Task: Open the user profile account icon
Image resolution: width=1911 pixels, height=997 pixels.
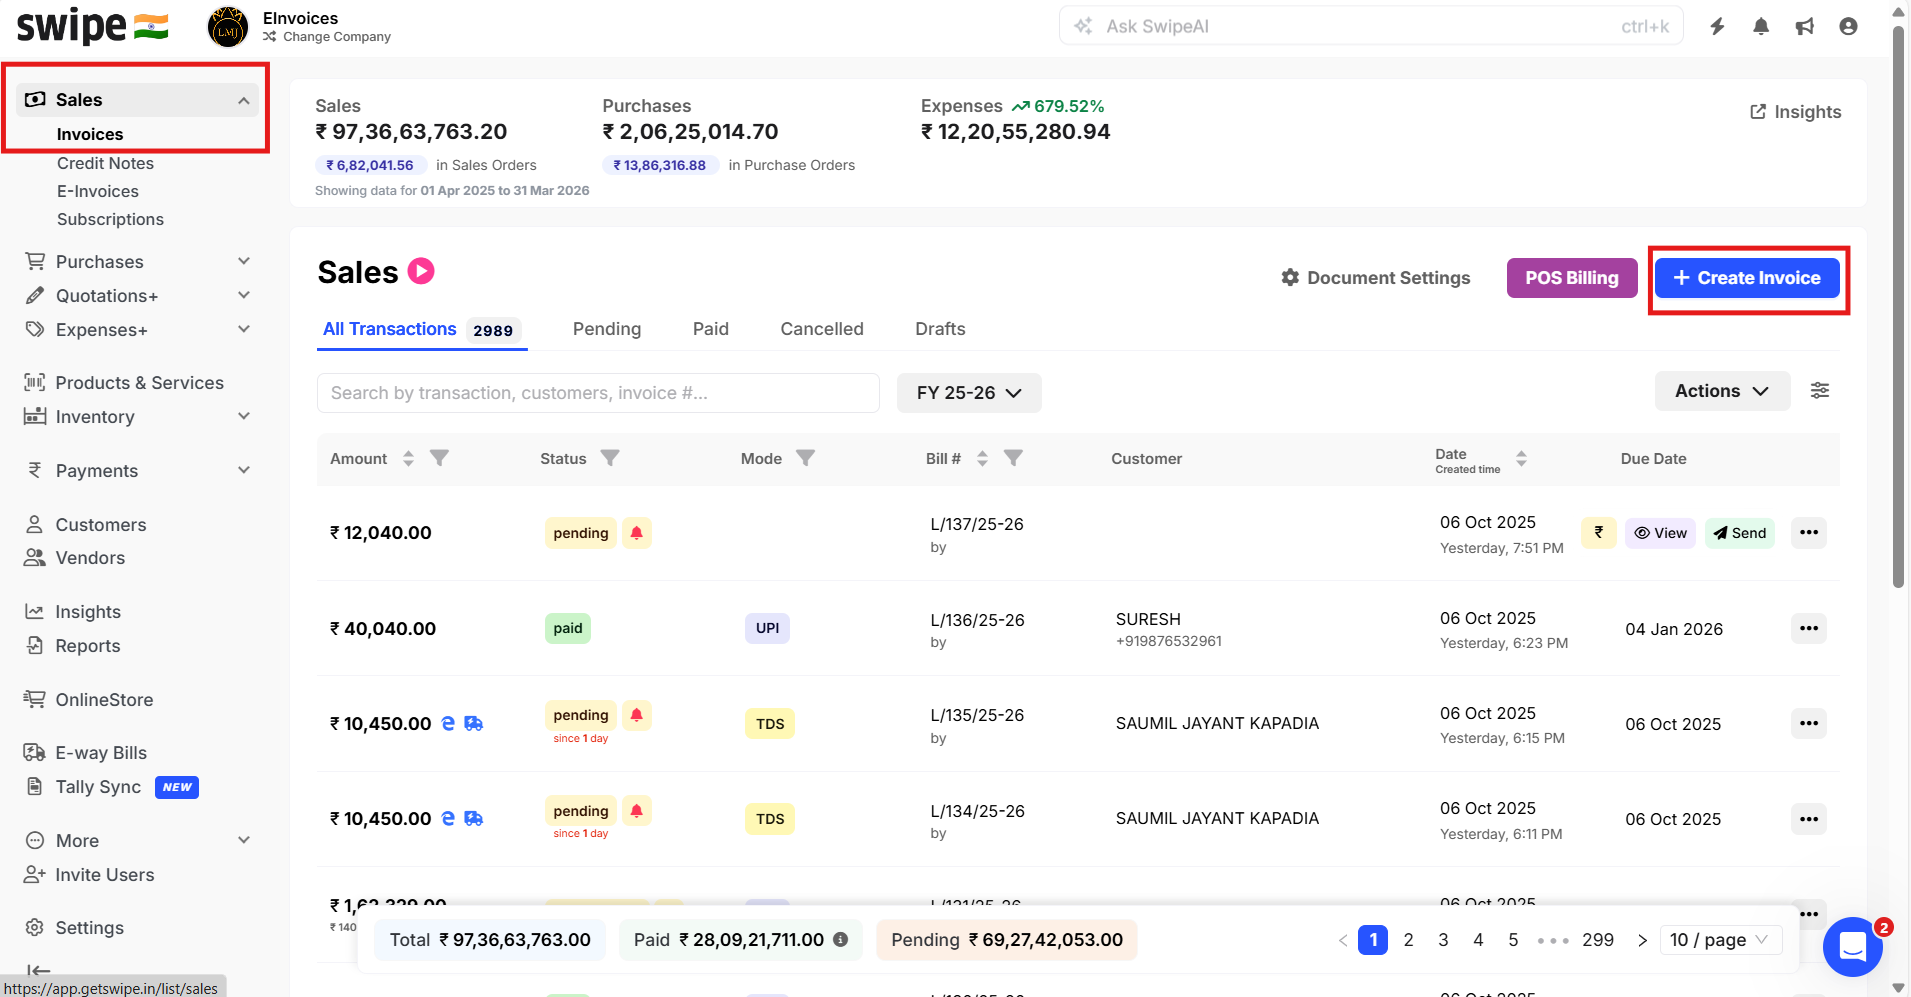Action: (x=1848, y=27)
